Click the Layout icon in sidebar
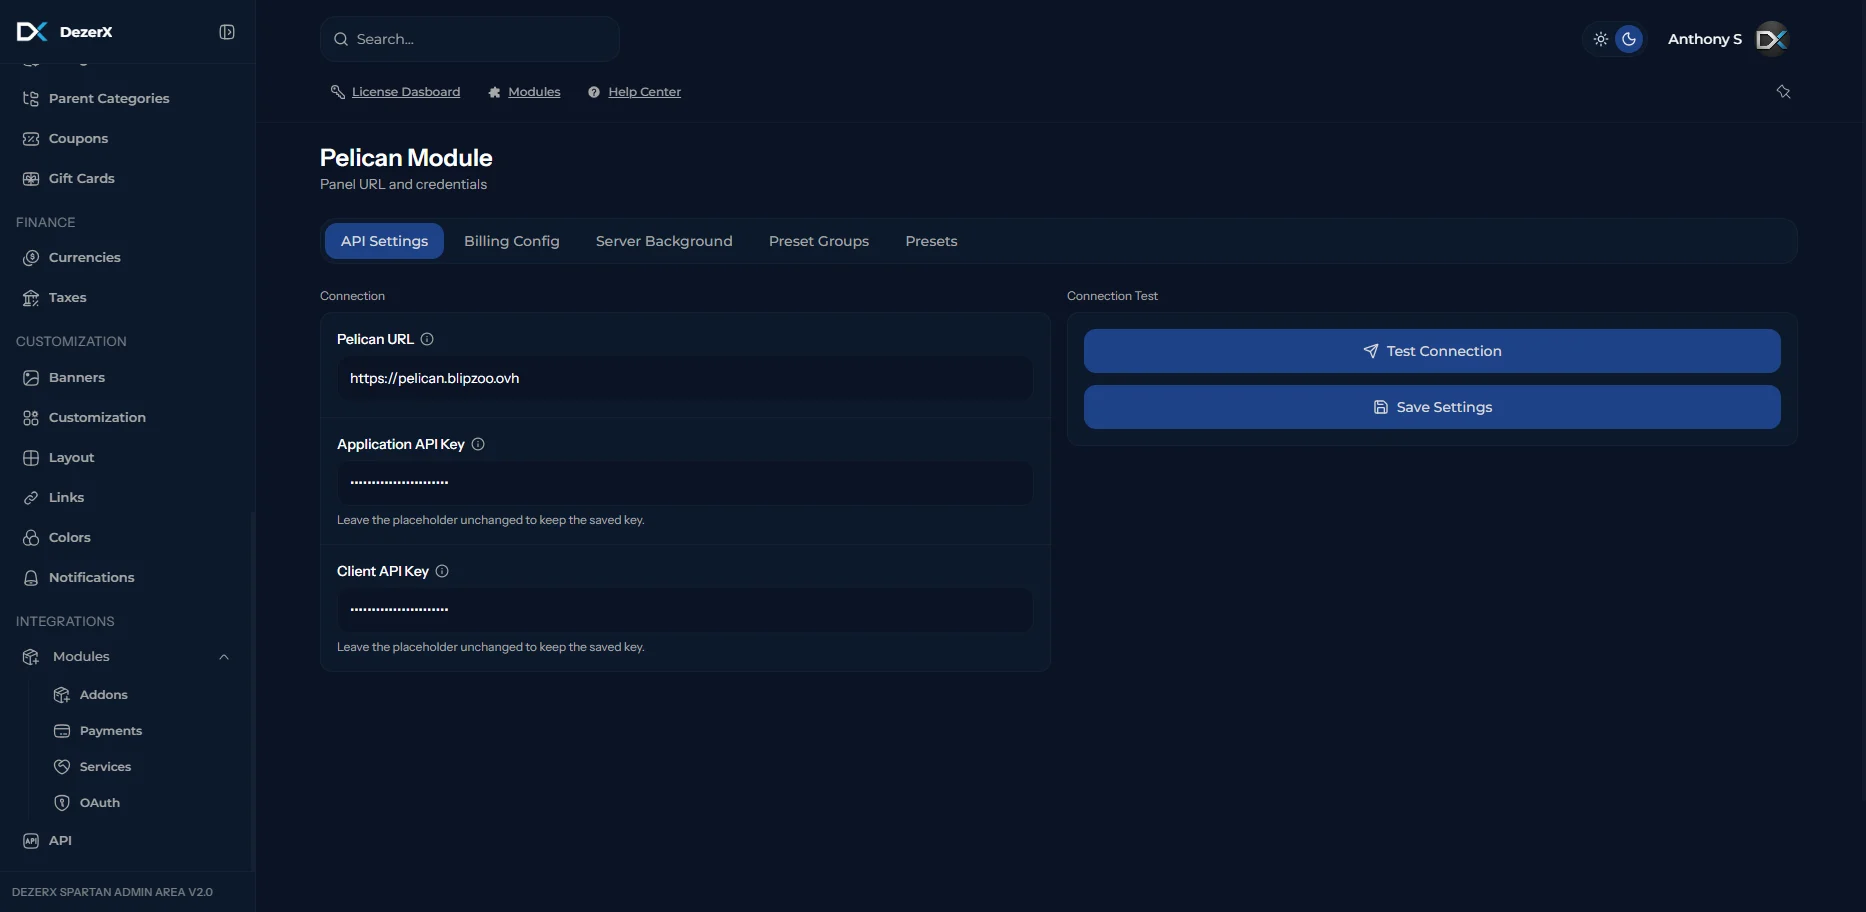This screenshot has height=912, width=1866. 31,457
